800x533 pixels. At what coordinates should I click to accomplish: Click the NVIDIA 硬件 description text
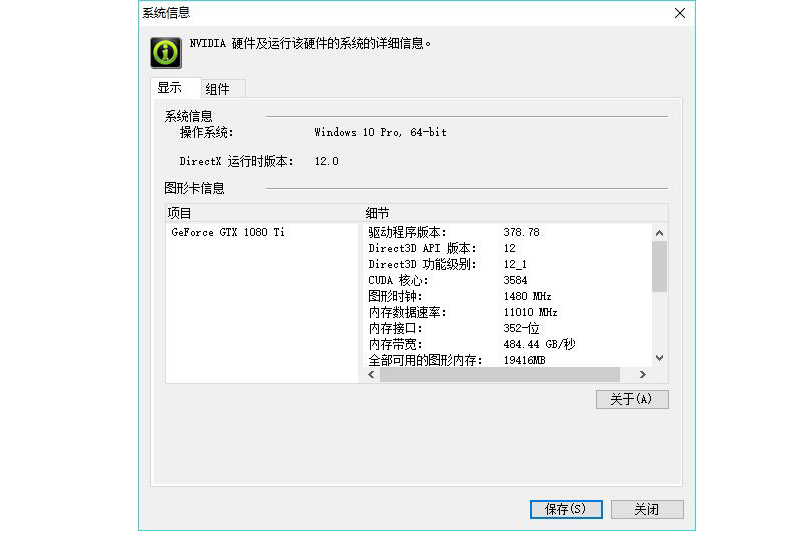(x=310, y=44)
